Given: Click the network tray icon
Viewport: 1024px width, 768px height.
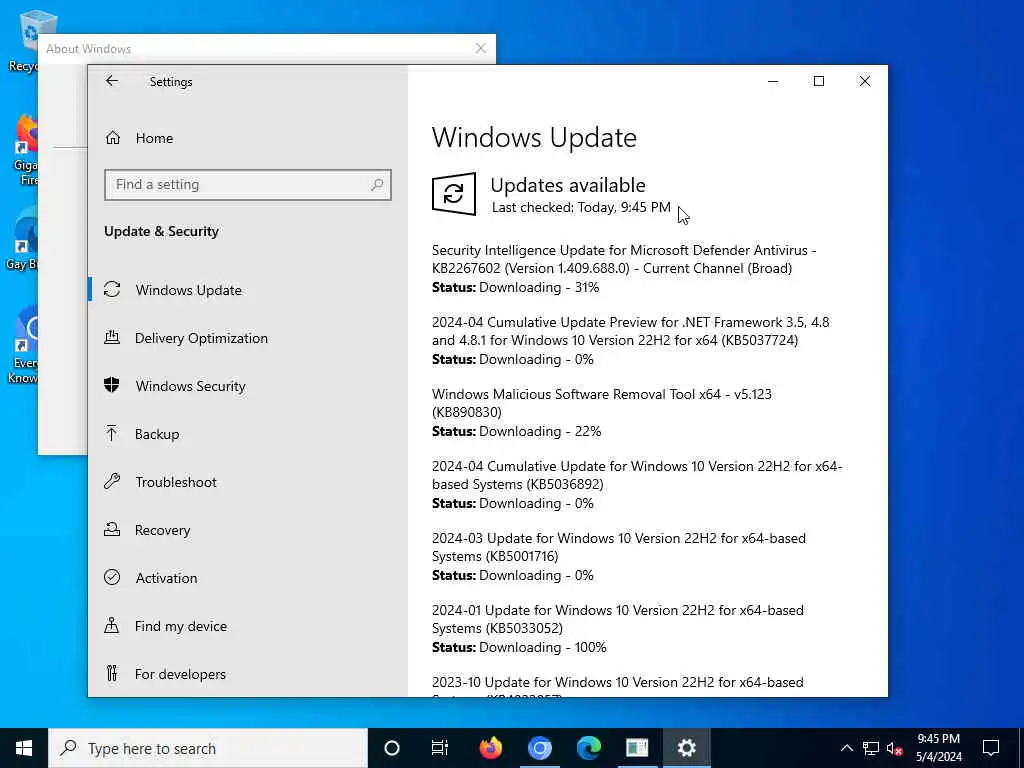Looking at the screenshot, I should [x=871, y=748].
